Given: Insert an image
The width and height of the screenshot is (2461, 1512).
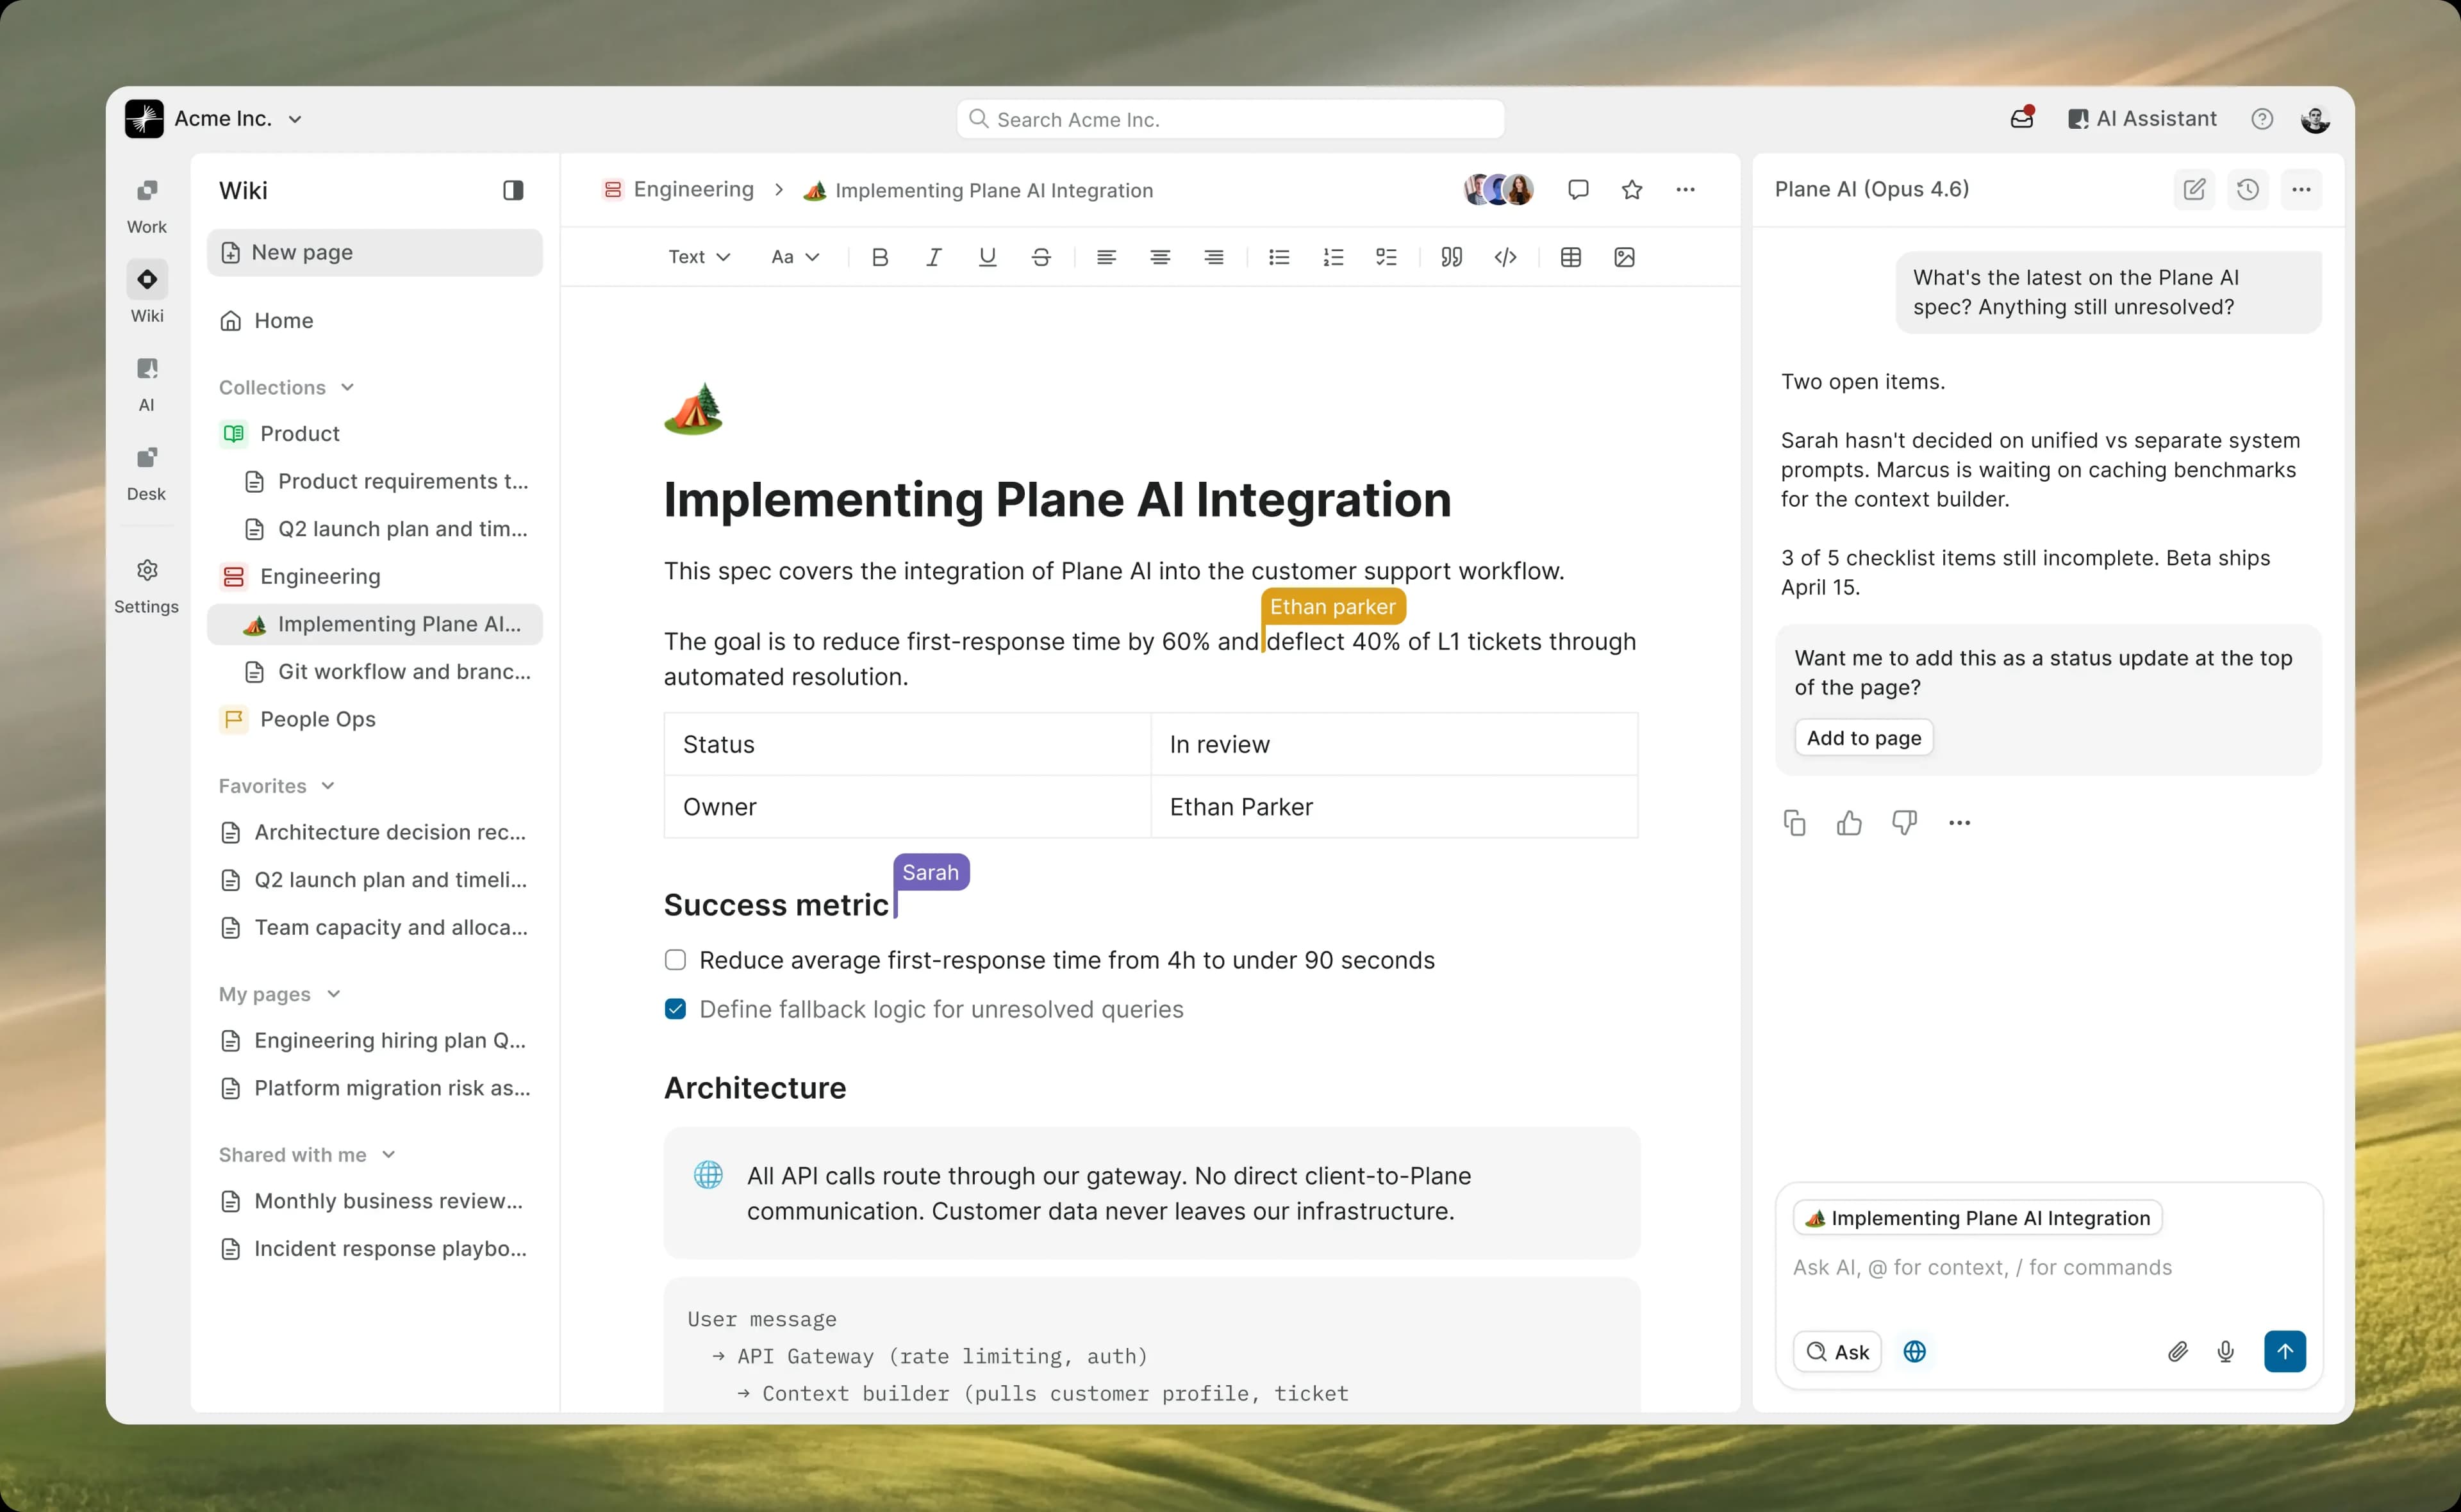Looking at the screenshot, I should click(1625, 257).
